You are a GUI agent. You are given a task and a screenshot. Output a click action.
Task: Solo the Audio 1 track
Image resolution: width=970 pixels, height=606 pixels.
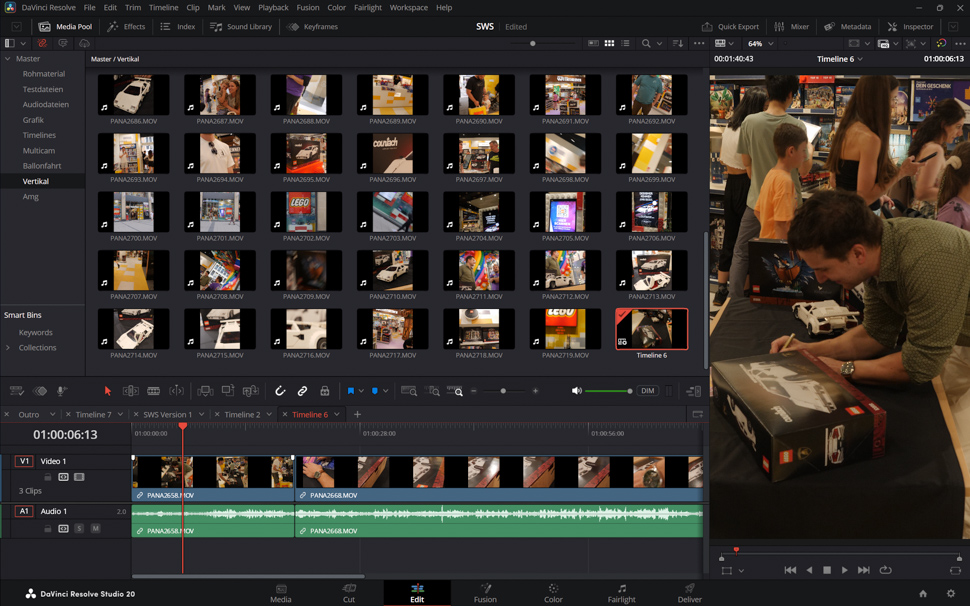(79, 528)
